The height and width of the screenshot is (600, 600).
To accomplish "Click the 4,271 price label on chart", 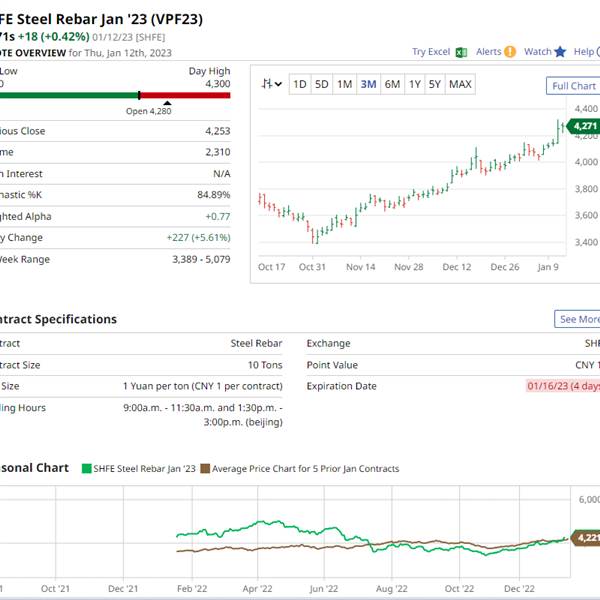I will pyautogui.click(x=583, y=126).
